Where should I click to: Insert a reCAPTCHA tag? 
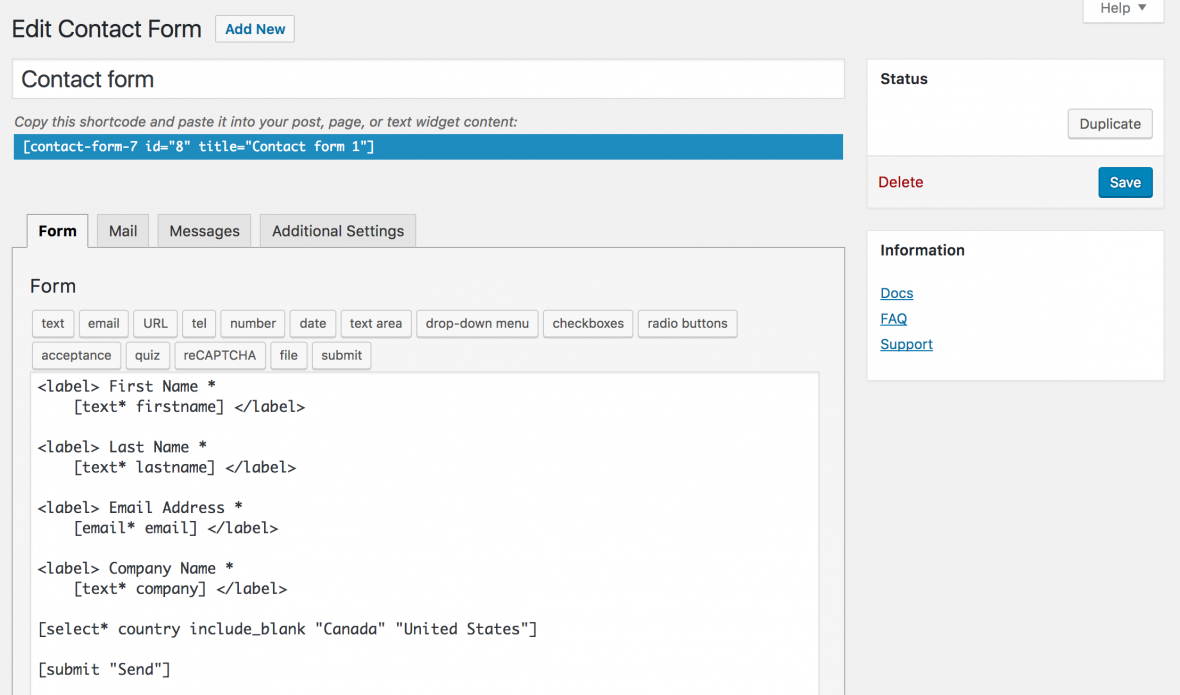point(220,355)
